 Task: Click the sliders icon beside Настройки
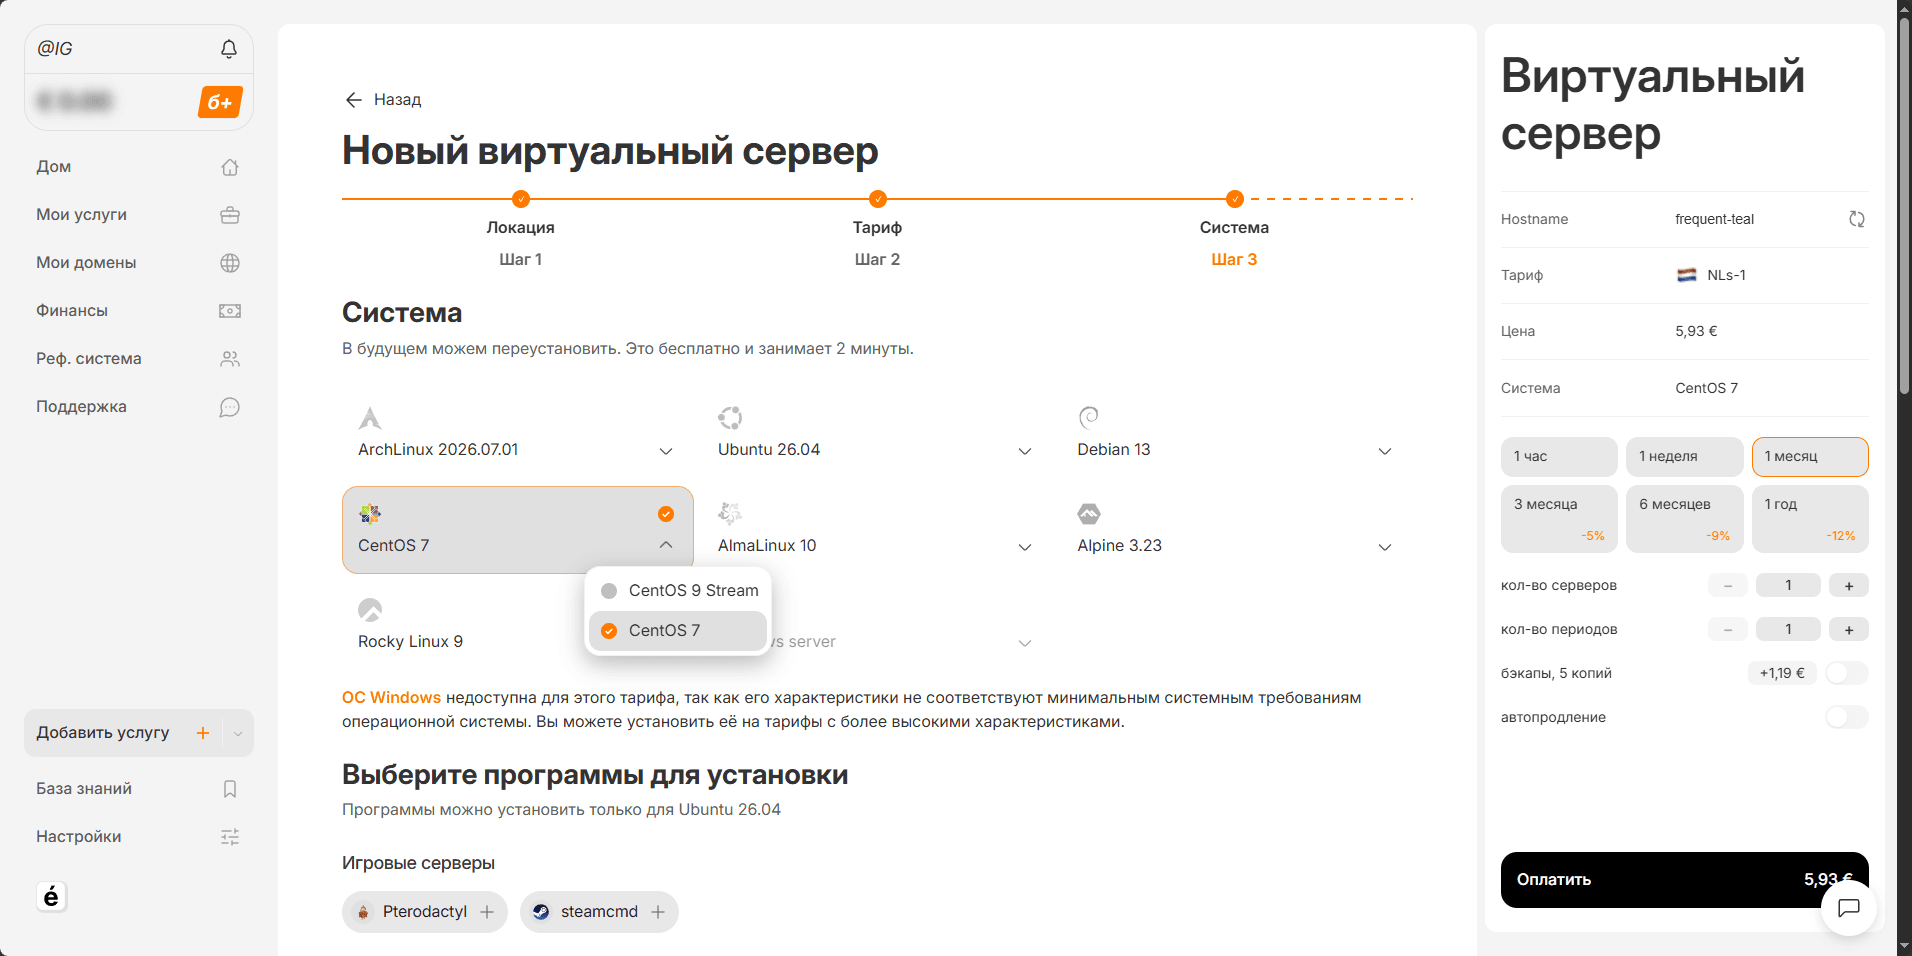tap(230, 837)
